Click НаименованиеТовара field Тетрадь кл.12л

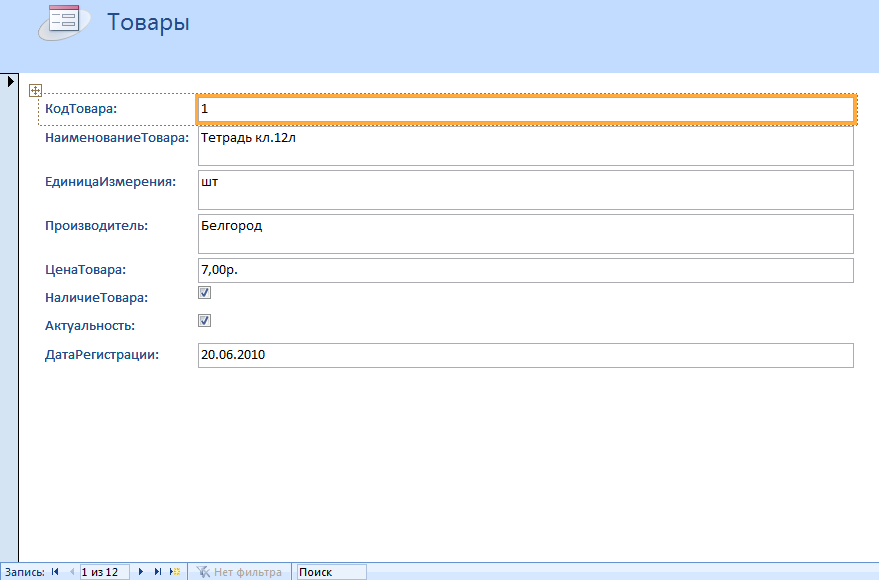526,146
